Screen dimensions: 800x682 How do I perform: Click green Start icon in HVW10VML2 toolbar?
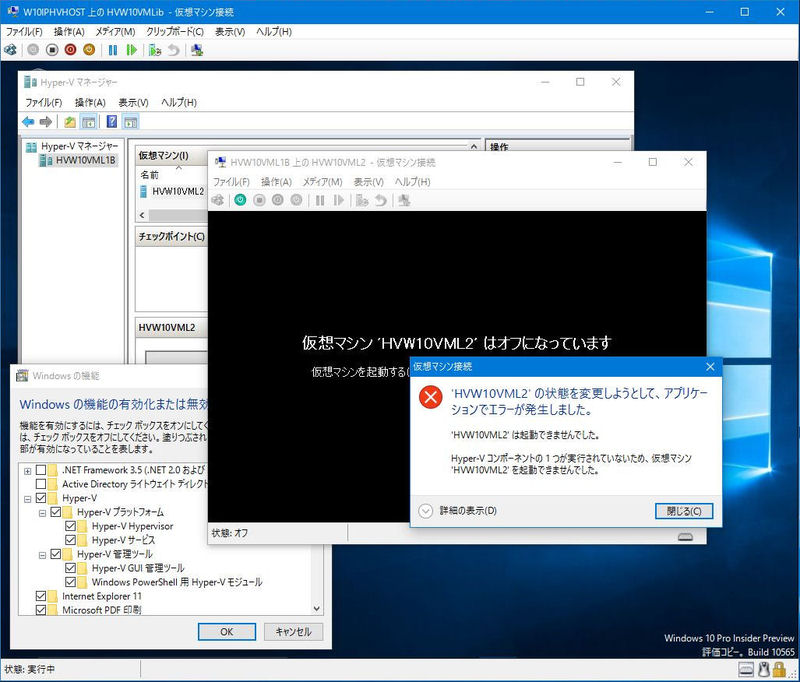(x=240, y=200)
